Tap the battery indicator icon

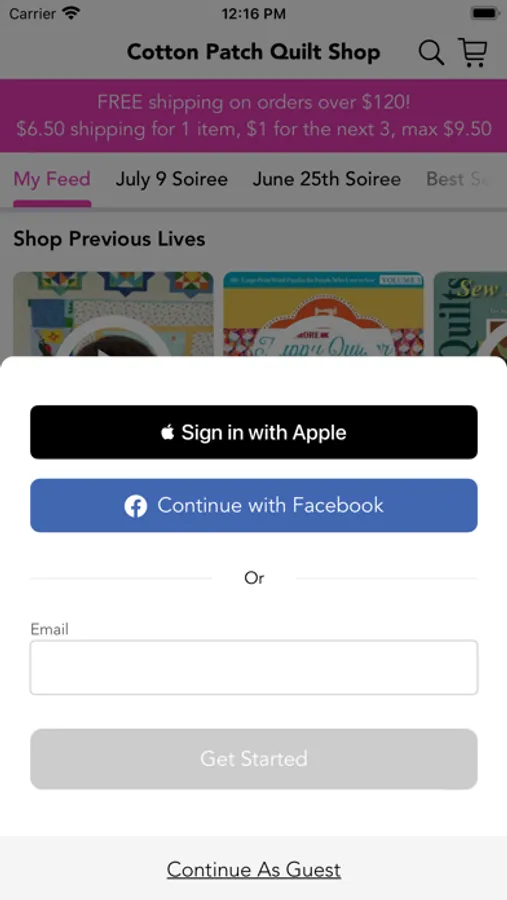485,13
